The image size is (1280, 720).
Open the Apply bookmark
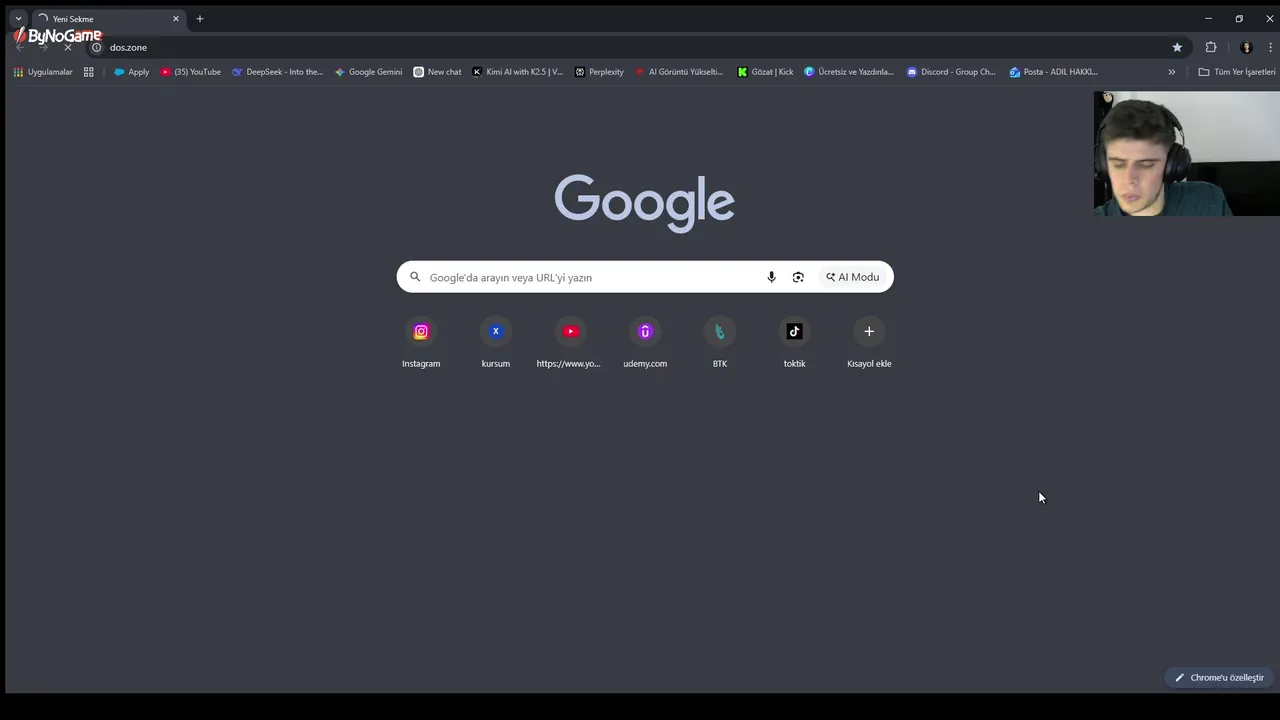coord(131,72)
